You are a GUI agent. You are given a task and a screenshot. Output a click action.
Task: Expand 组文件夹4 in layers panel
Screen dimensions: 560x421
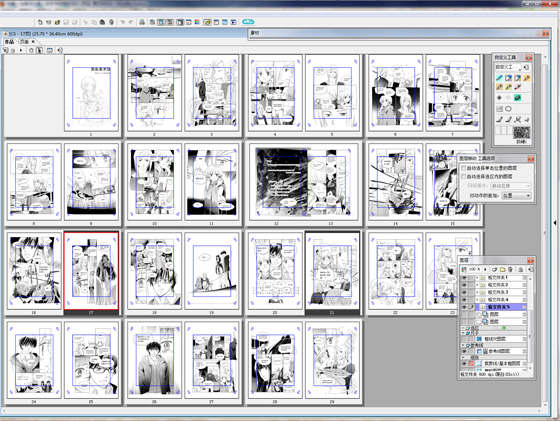[x=477, y=300]
